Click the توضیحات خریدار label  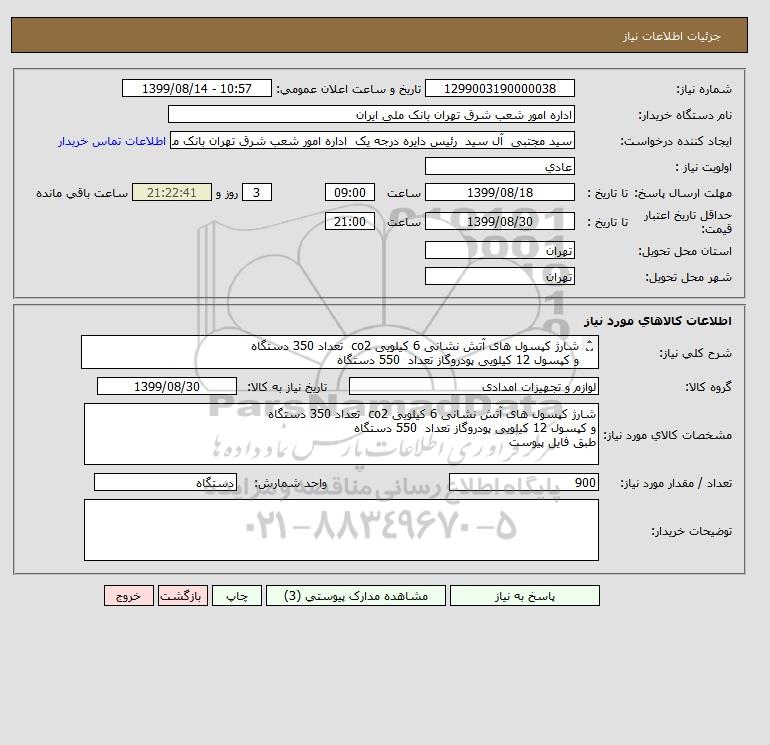coord(691,531)
